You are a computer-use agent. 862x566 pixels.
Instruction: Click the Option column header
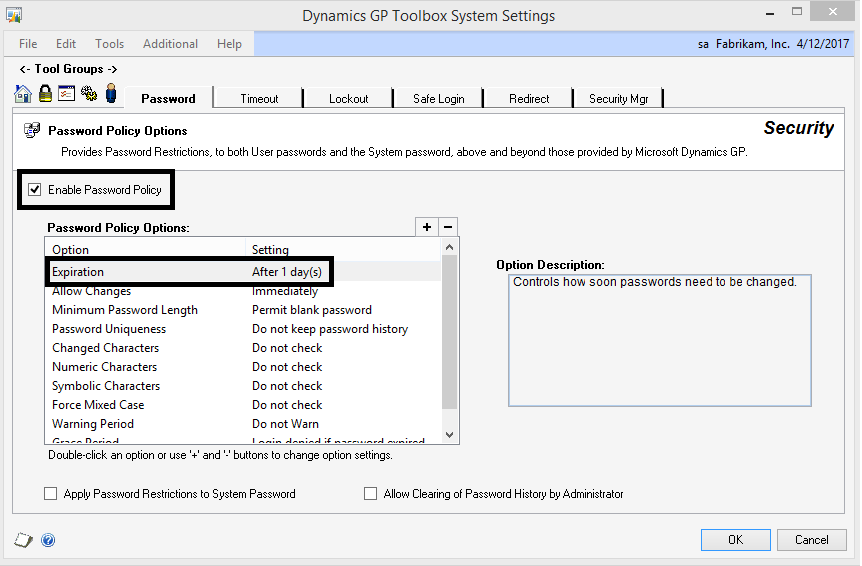tap(146, 249)
